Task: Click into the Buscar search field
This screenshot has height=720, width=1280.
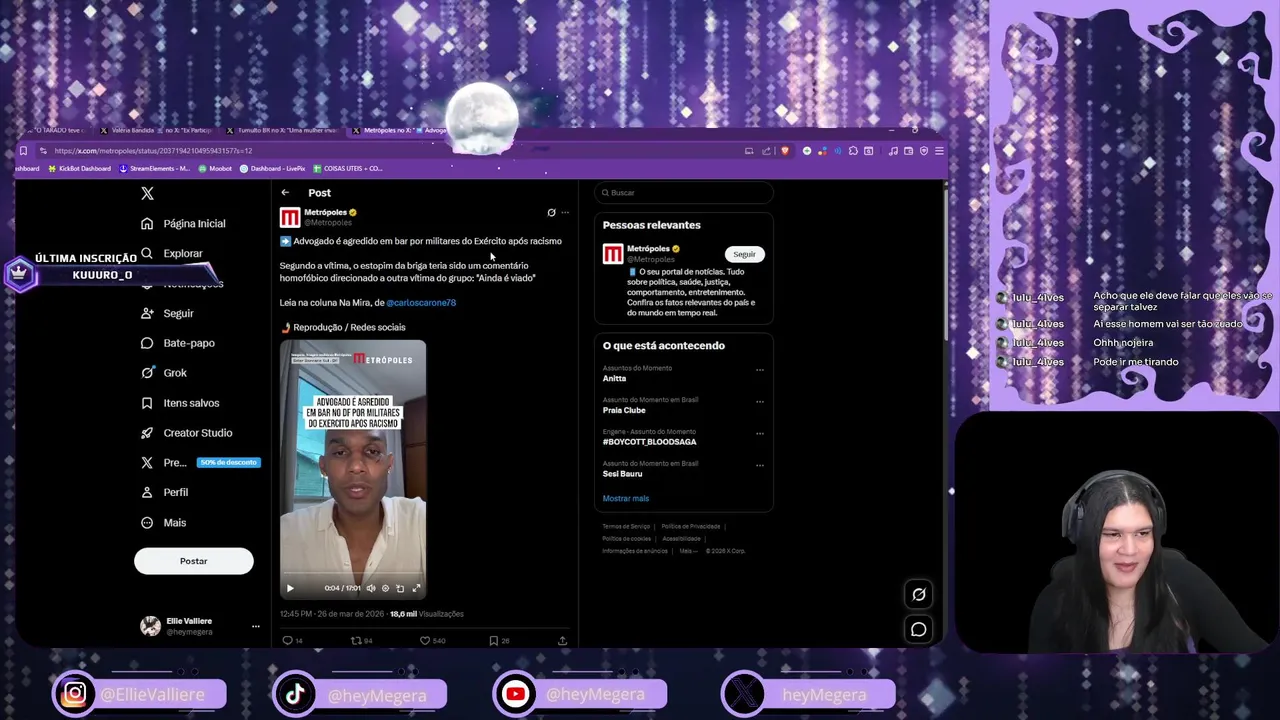Action: coord(684,193)
